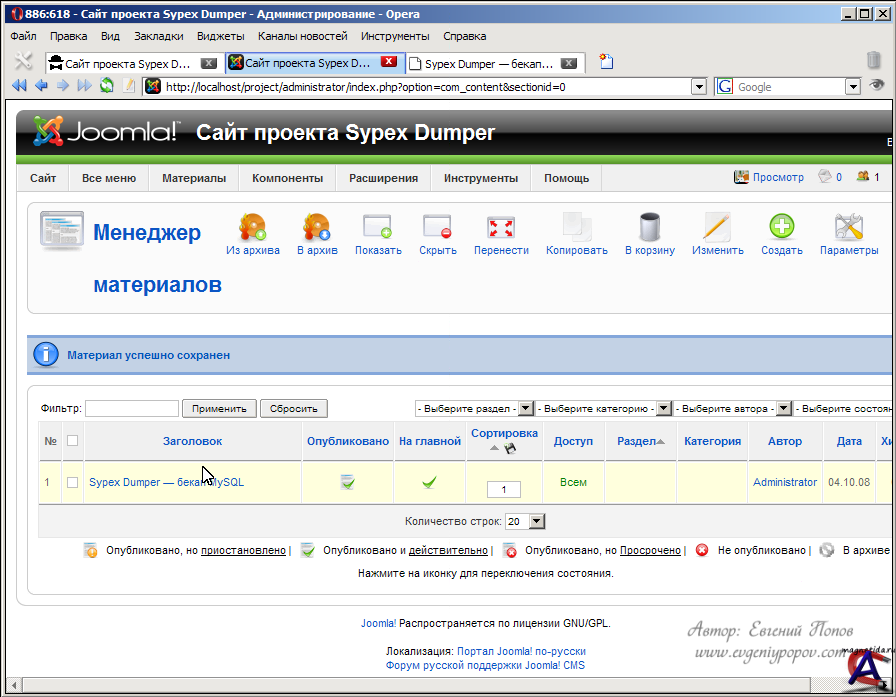This screenshot has width=896, height=697.
Task: Toggle the published status icon of the article
Action: (x=348, y=482)
